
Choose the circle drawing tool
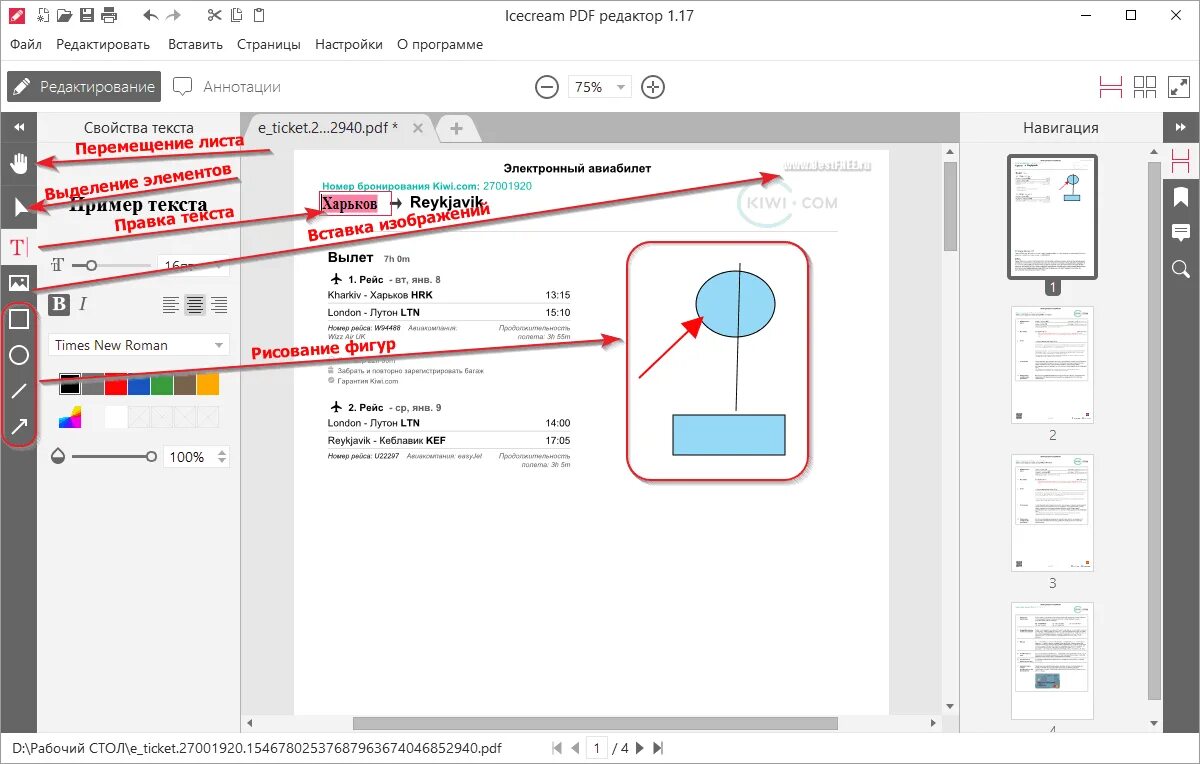(18, 355)
